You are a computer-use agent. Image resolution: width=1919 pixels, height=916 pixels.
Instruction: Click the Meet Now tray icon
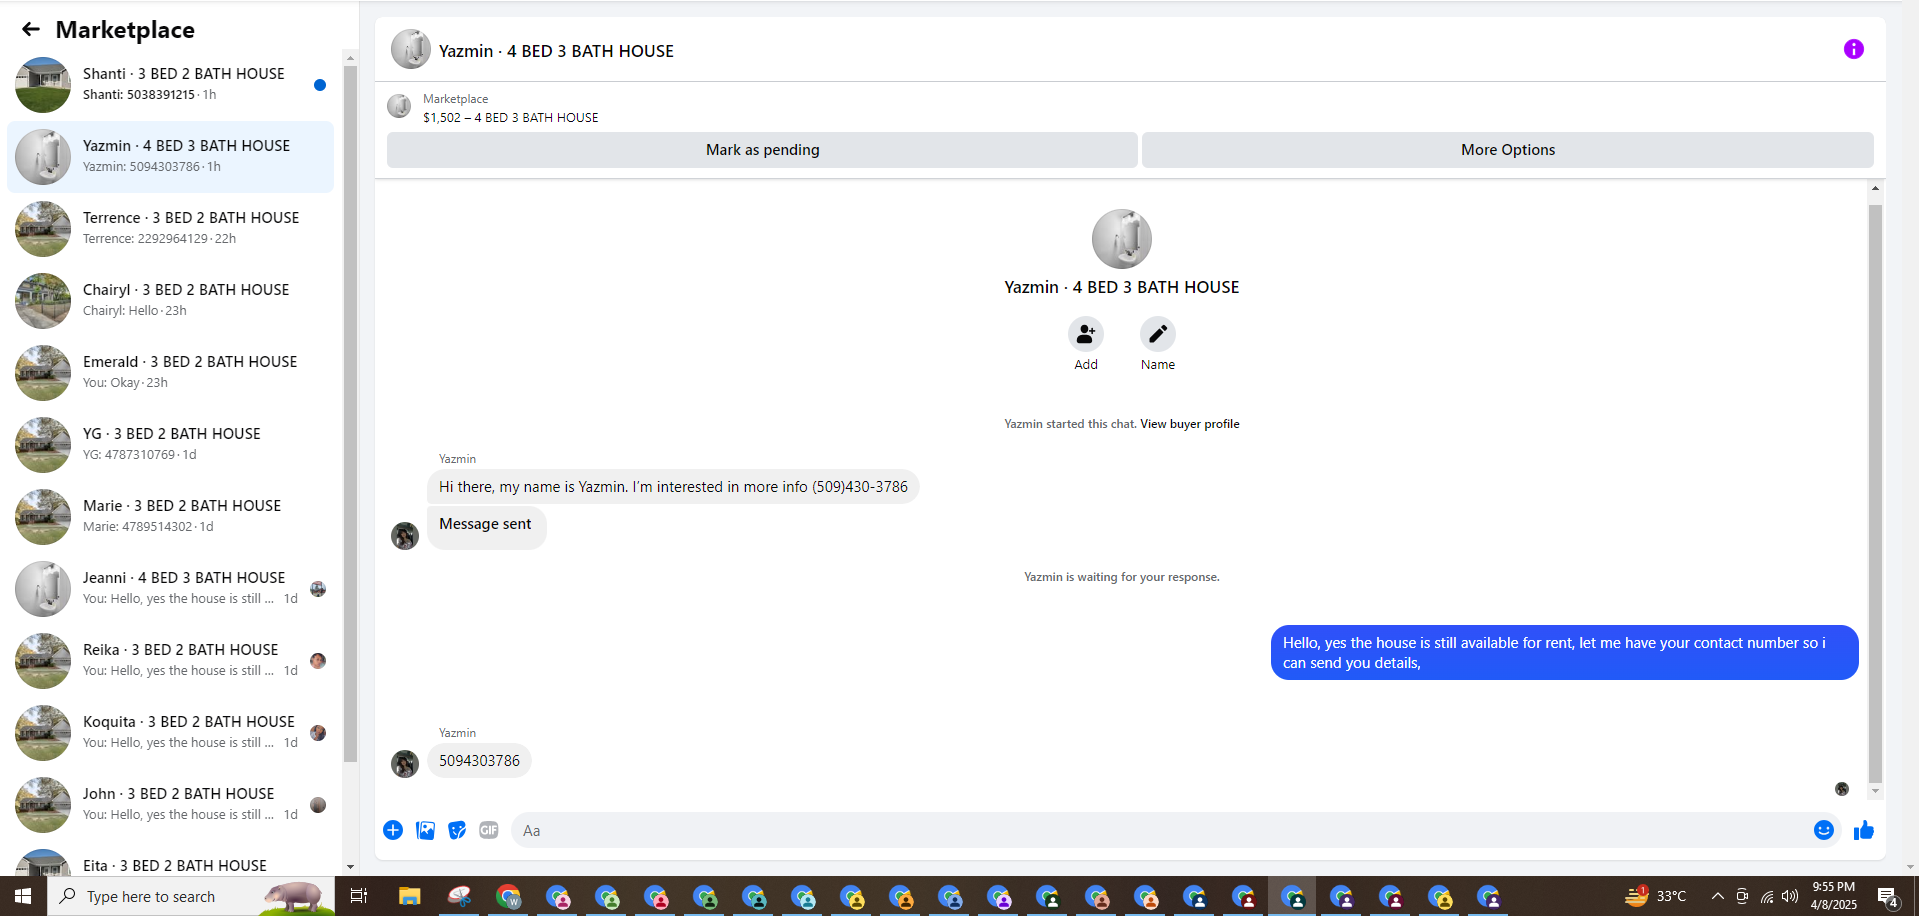click(x=1742, y=896)
